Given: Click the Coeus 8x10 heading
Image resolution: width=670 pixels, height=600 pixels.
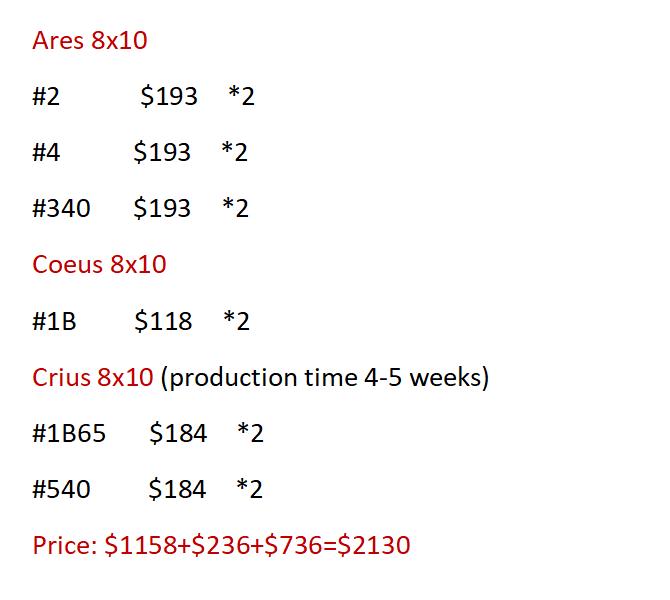Looking at the screenshot, I should pos(99,264).
